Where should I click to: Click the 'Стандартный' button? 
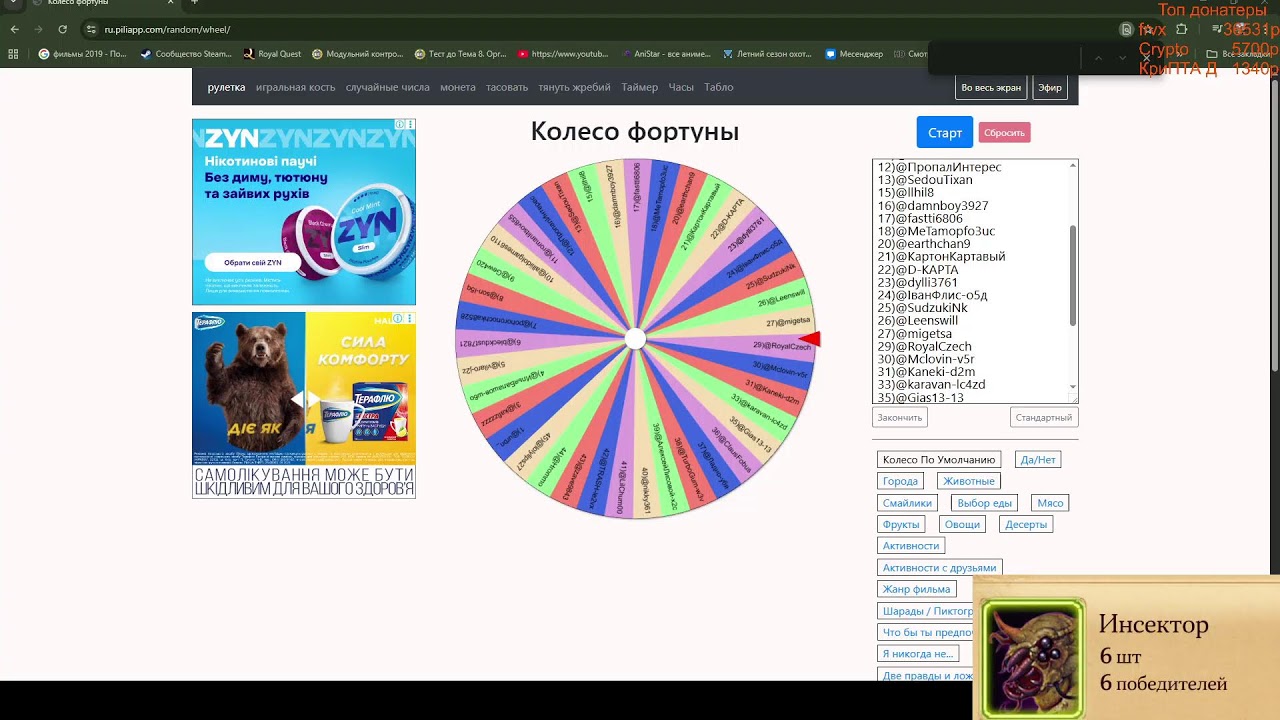[1043, 417]
